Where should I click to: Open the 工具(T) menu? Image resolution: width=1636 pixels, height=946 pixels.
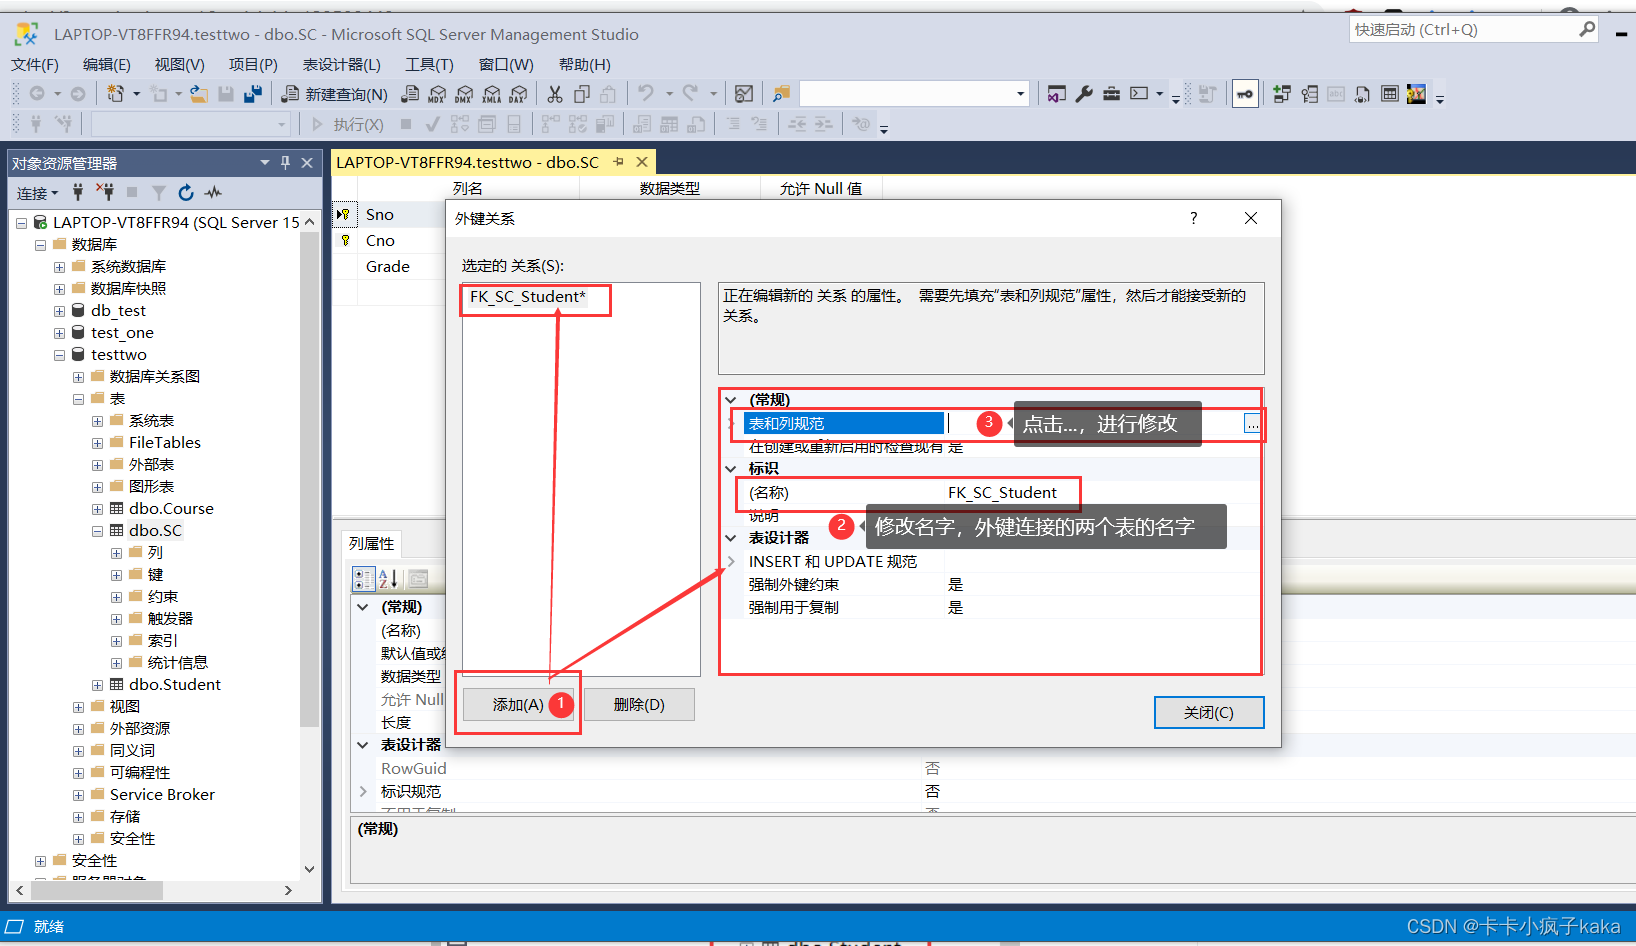pyautogui.click(x=429, y=64)
